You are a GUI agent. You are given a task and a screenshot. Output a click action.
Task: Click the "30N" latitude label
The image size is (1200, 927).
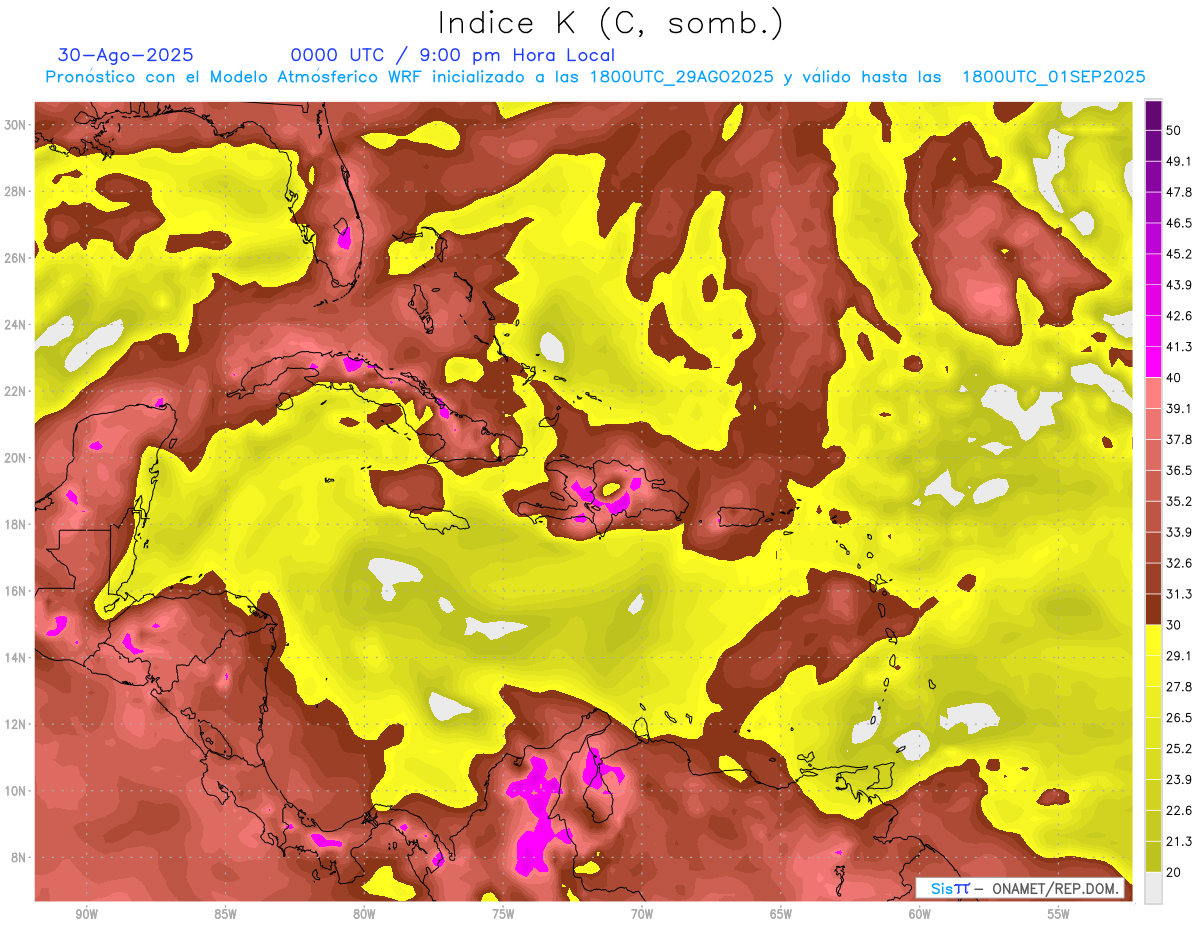15,125
